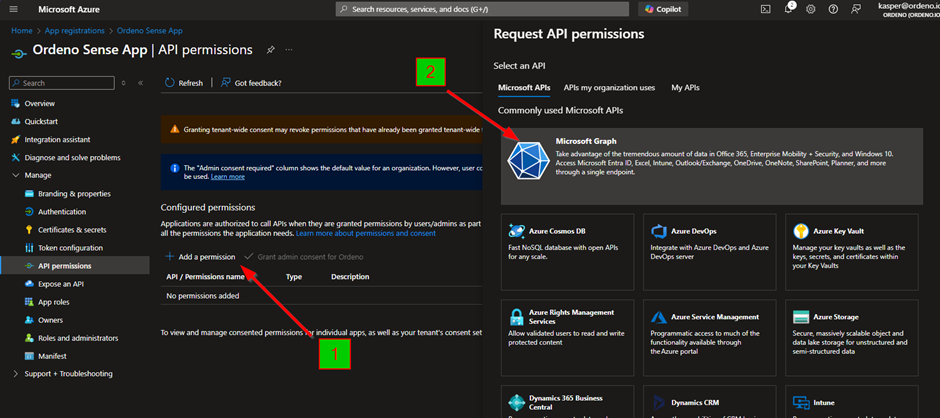940x418 pixels.
Task: Pin the API permissions blade
Action: [x=270, y=50]
